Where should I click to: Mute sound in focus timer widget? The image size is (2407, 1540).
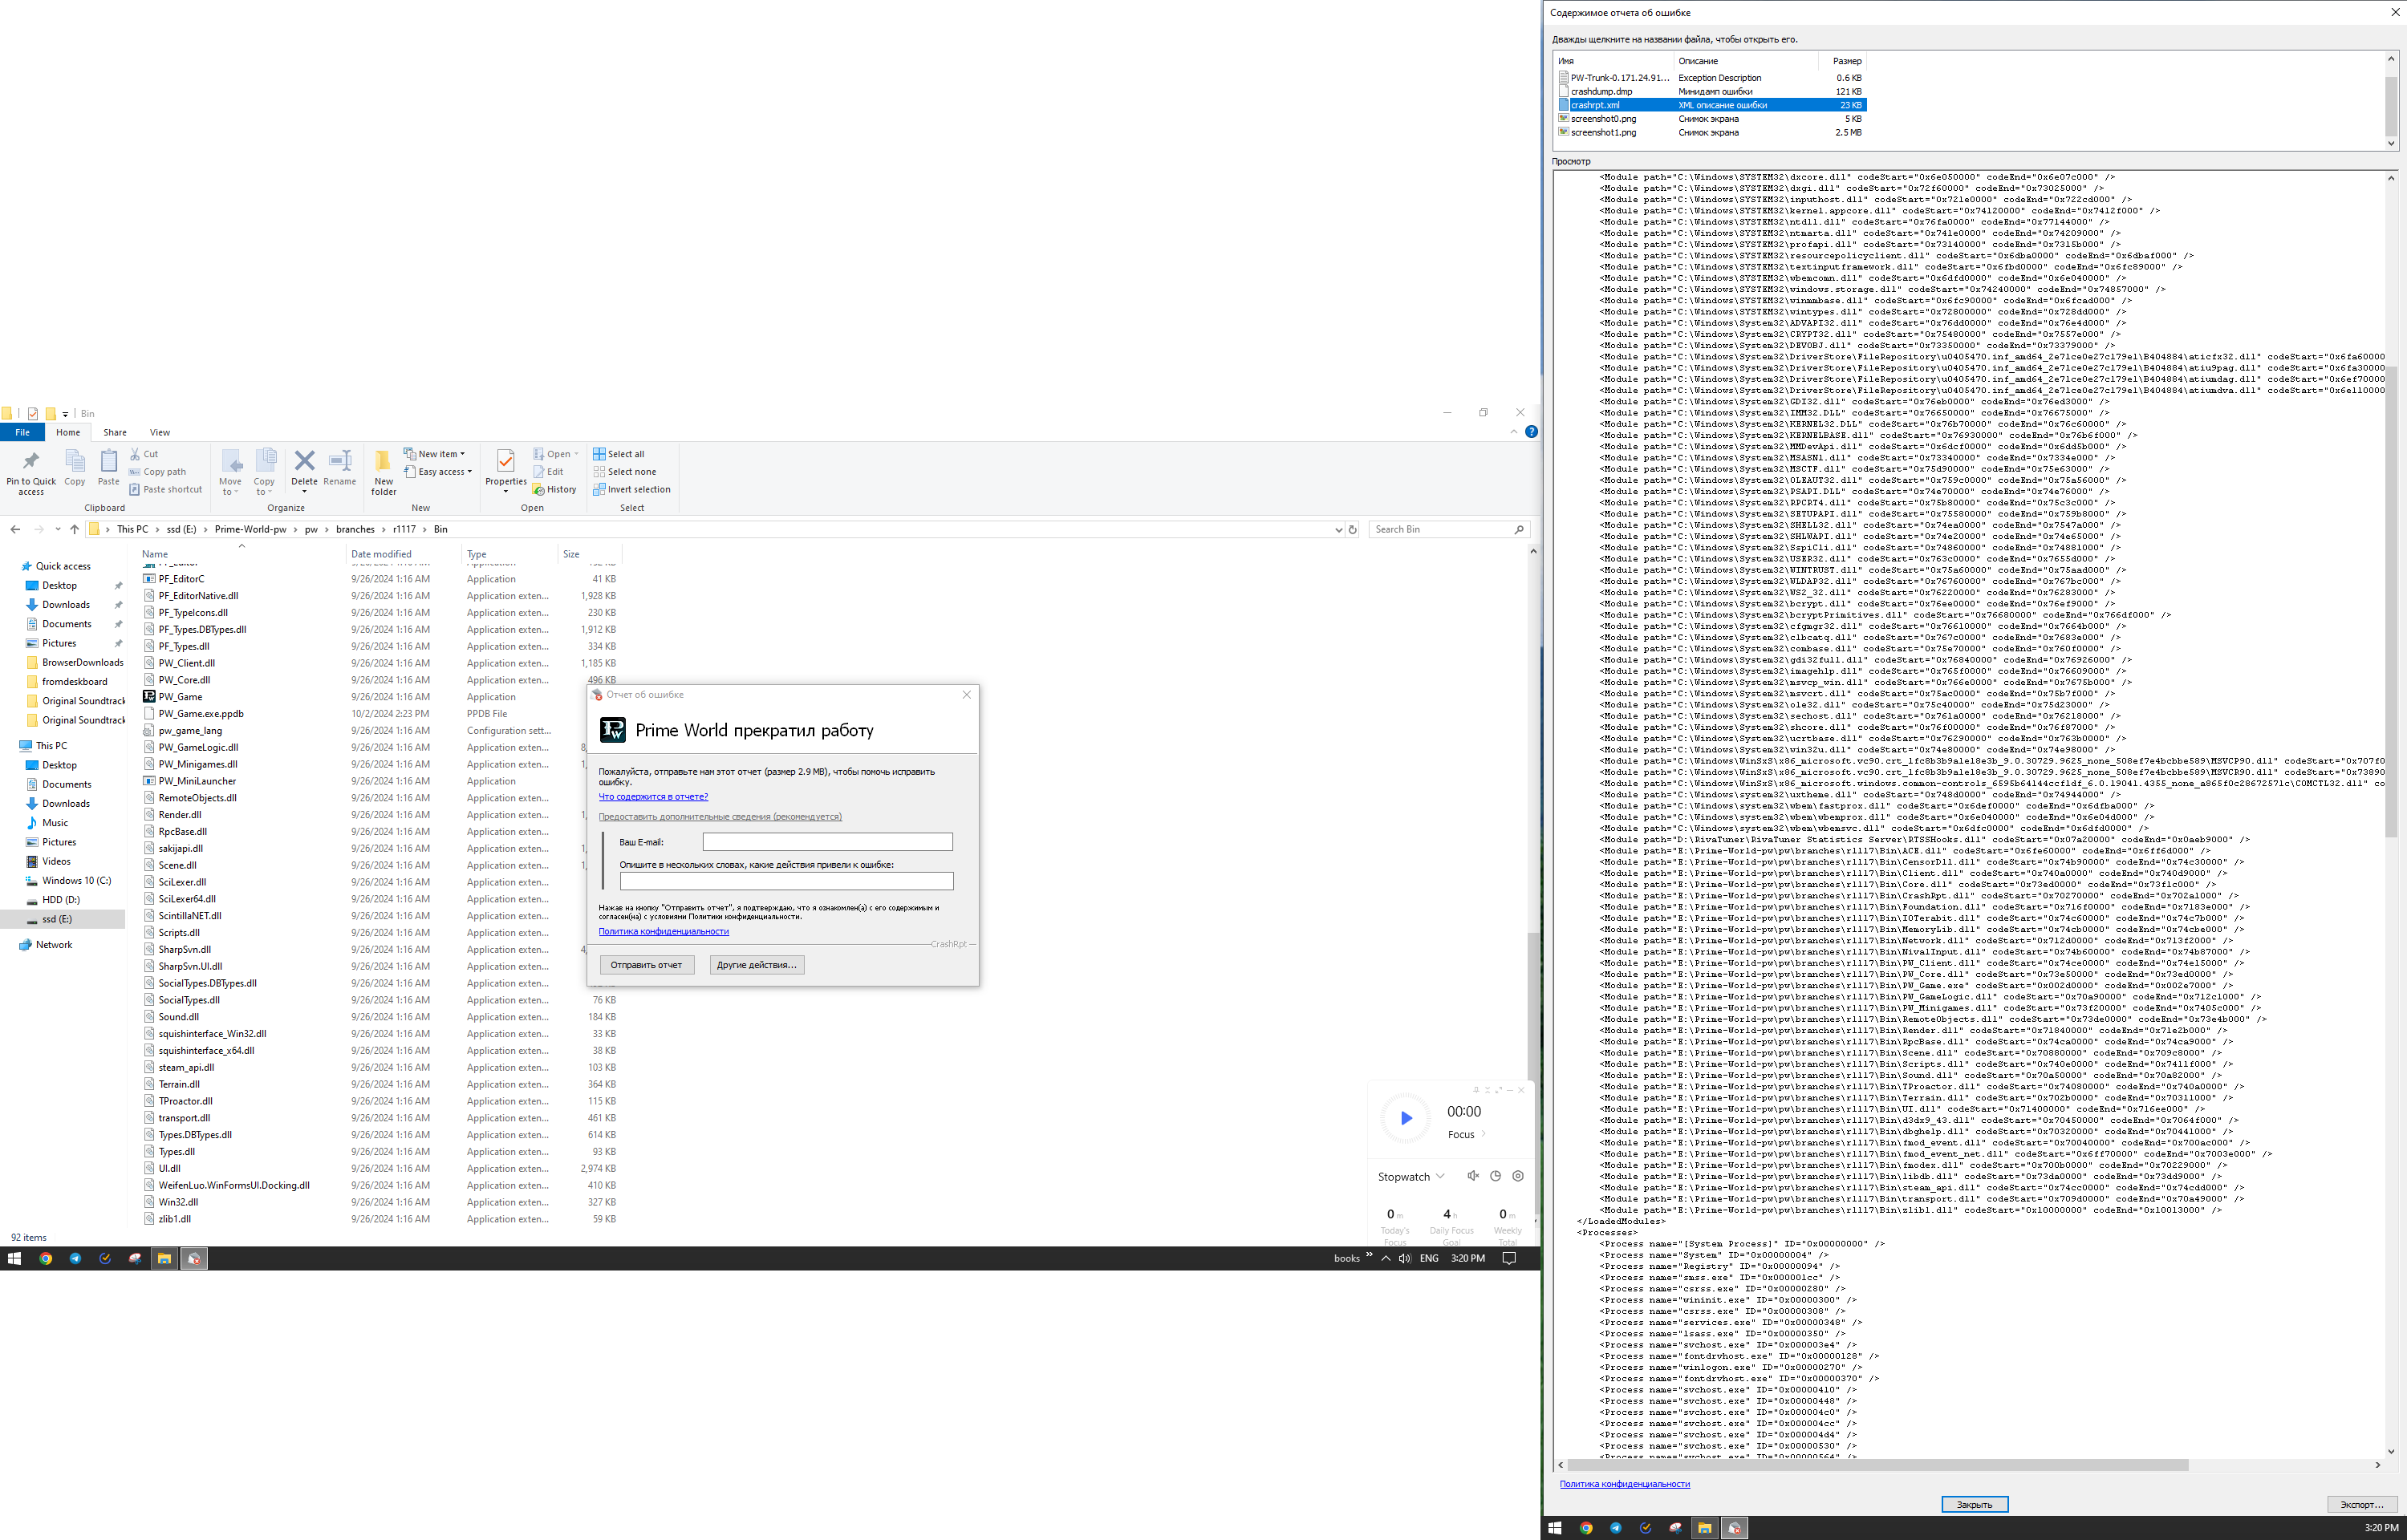[x=1473, y=1176]
